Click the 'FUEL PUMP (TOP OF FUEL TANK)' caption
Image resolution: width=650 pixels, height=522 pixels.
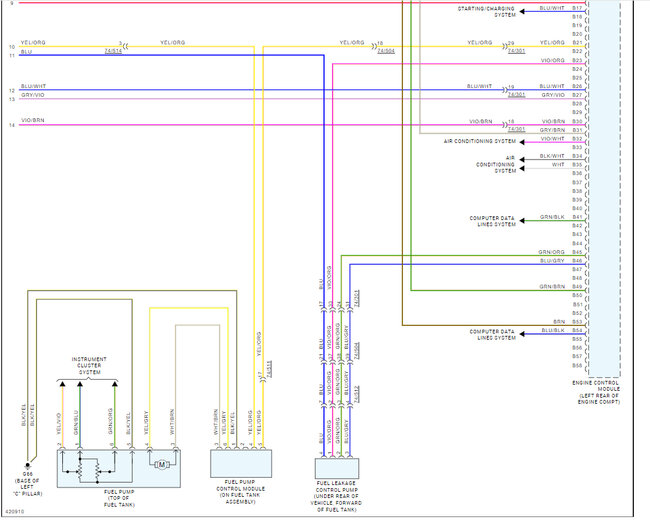(119, 498)
